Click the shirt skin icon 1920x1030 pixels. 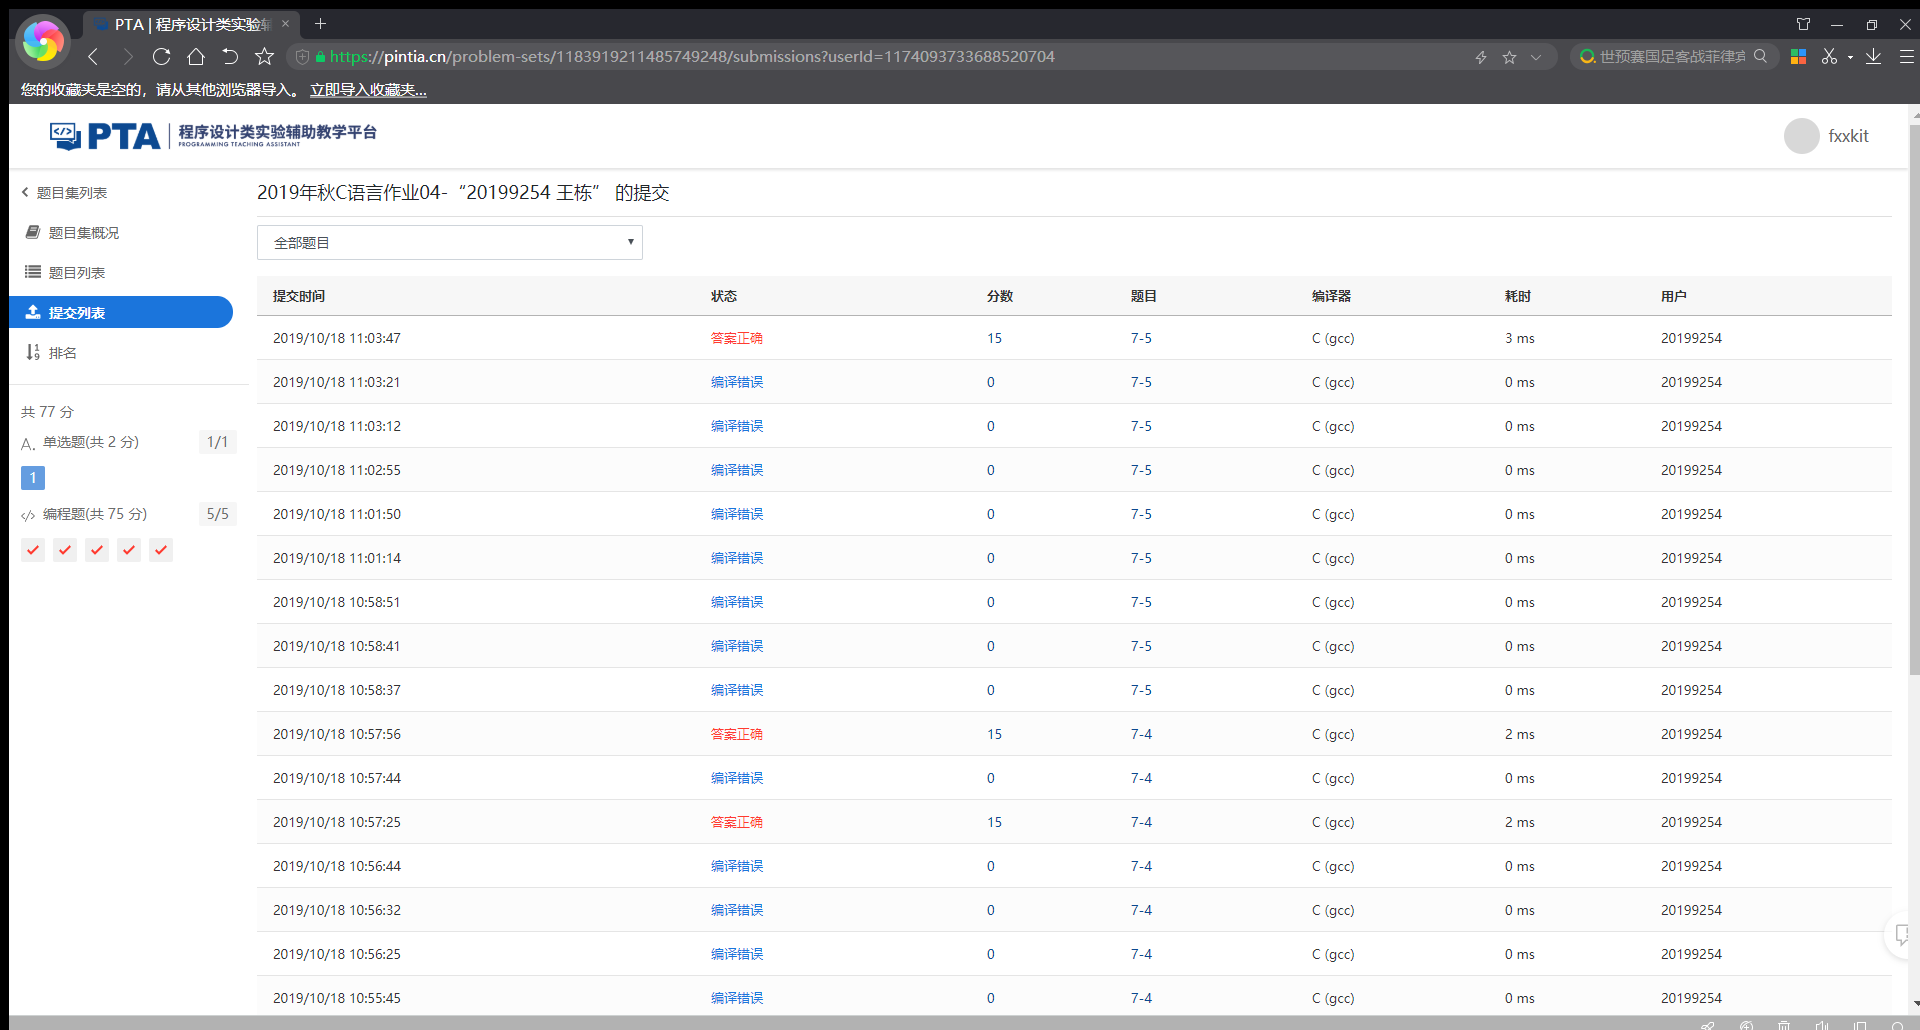pos(1803,24)
